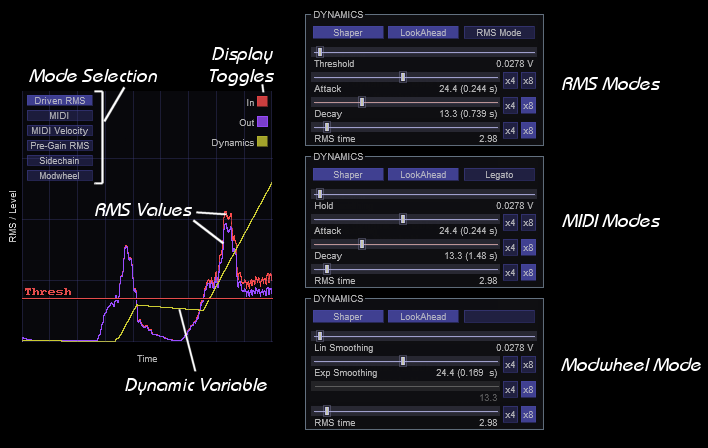Click x4 beside Decay in MIDI Modes

(510, 247)
